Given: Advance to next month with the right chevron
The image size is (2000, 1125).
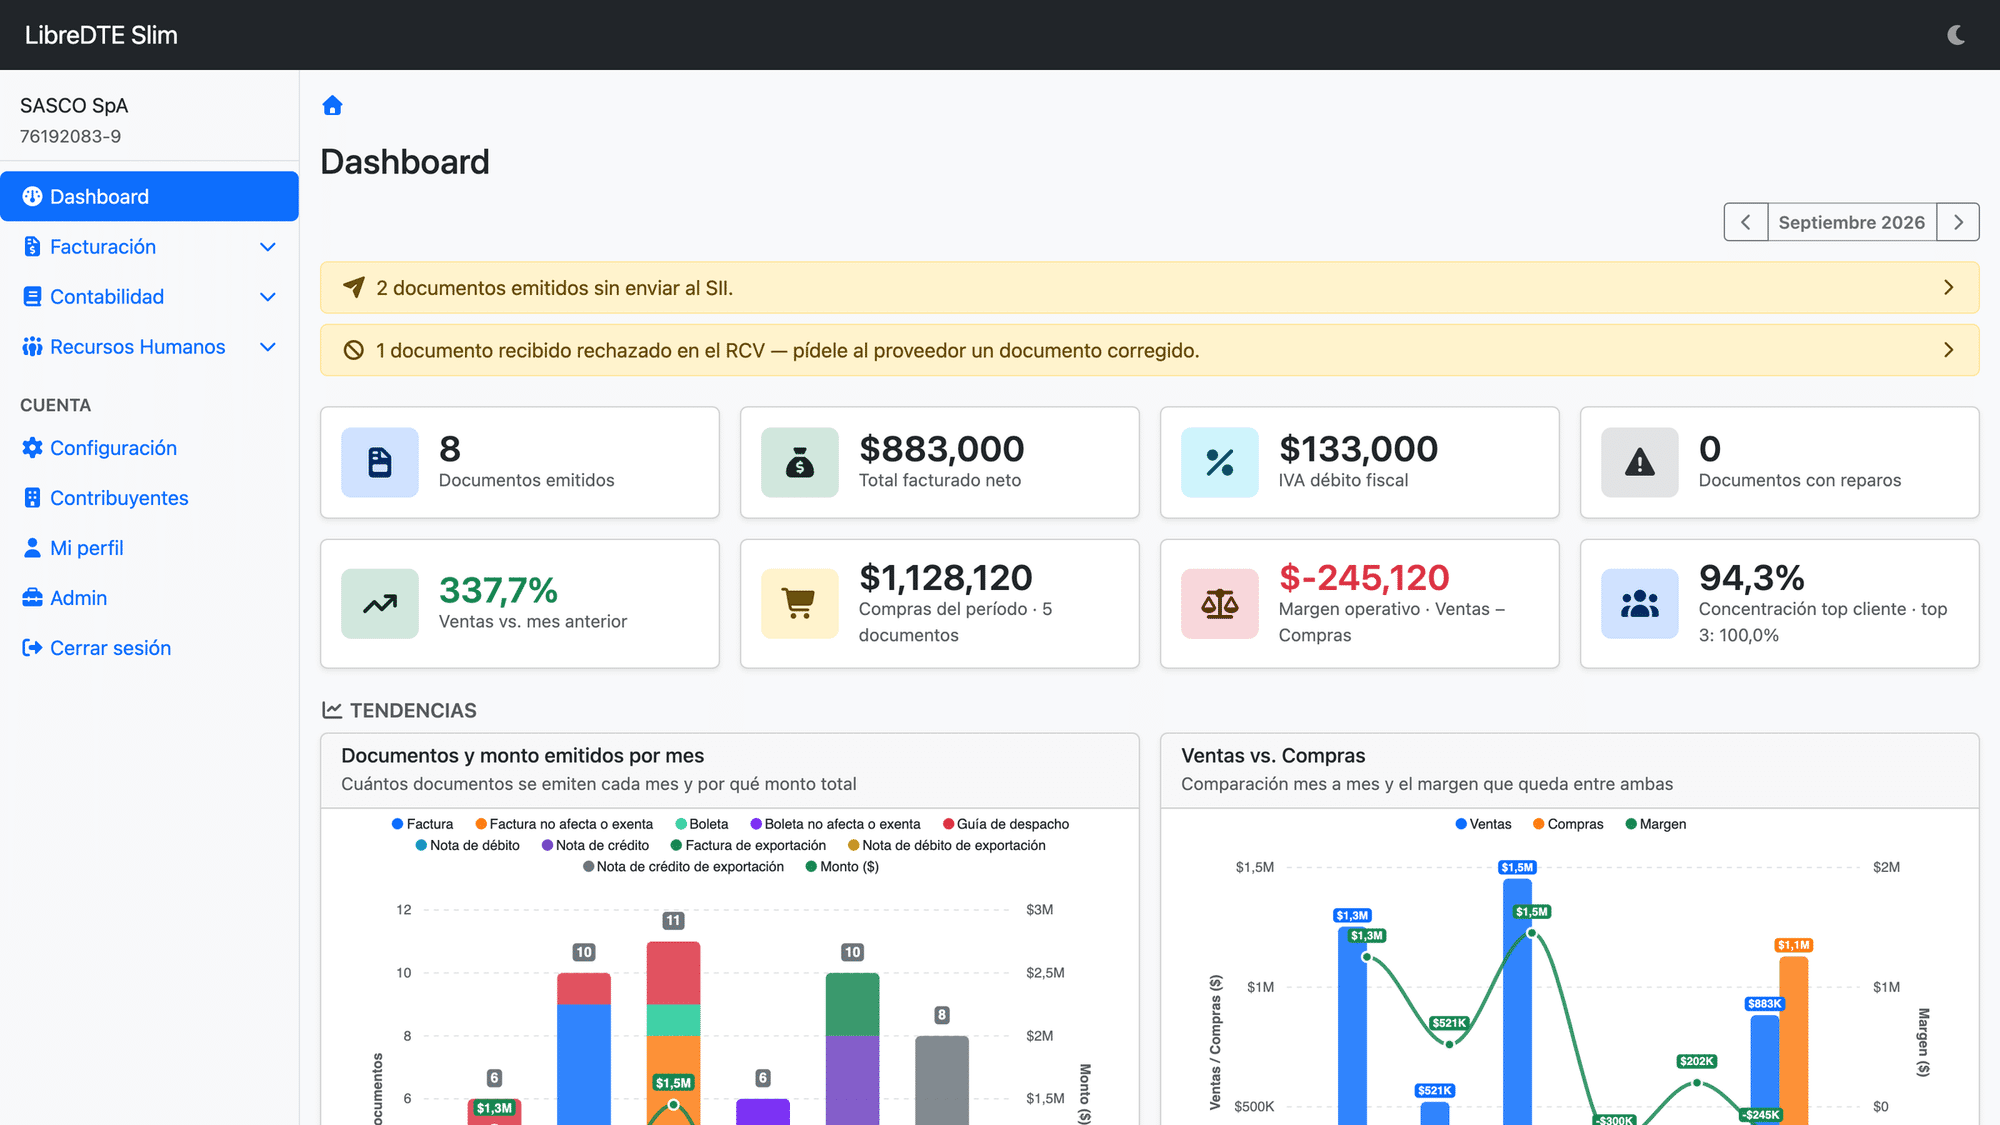Looking at the screenshot, I should (1958, 222).
